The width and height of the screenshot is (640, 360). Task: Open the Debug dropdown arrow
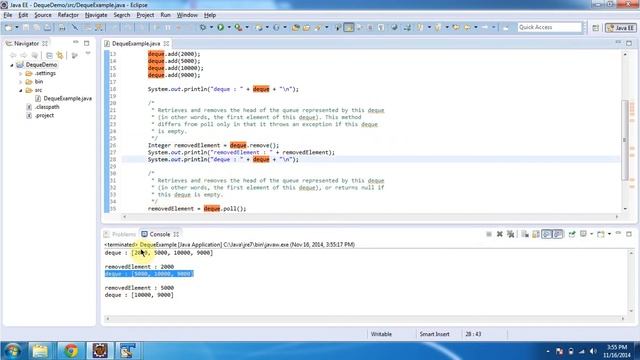(x=211, y=27)
